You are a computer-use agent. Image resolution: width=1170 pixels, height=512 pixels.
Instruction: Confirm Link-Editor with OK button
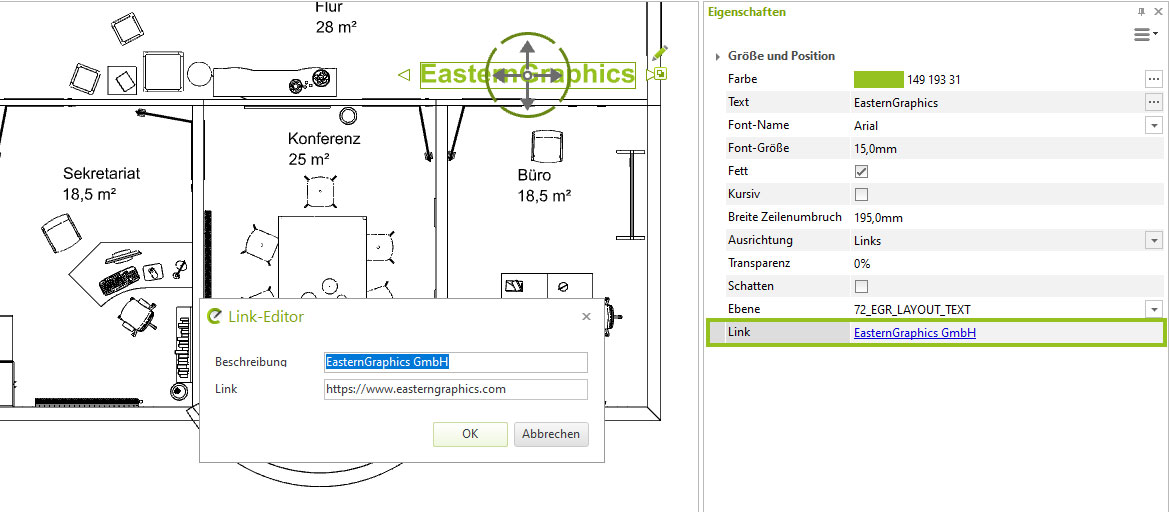[x=470, y=434]
